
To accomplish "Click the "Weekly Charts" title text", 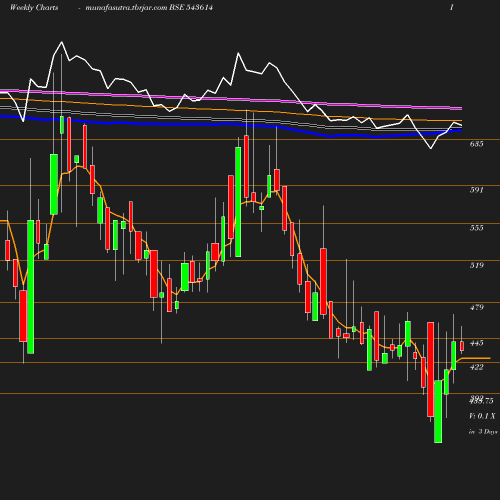I will coord(34,7).
